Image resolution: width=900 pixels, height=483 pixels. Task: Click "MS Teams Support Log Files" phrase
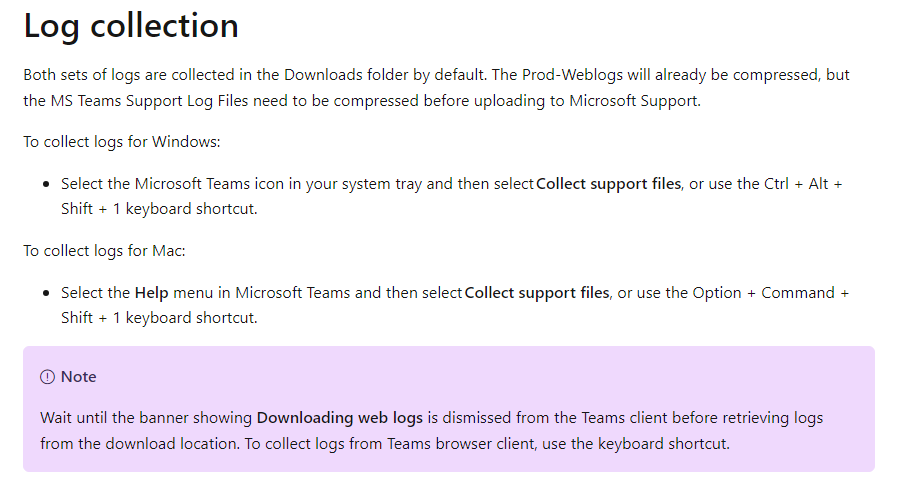[x=149, y=101]
